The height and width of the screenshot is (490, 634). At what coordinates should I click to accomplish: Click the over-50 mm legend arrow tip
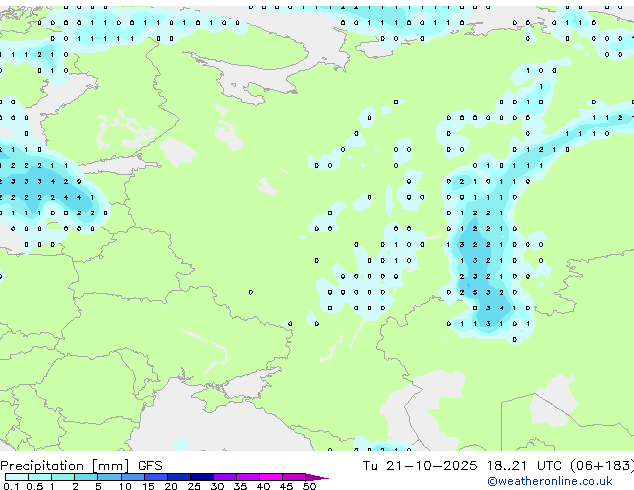point(317,477)
